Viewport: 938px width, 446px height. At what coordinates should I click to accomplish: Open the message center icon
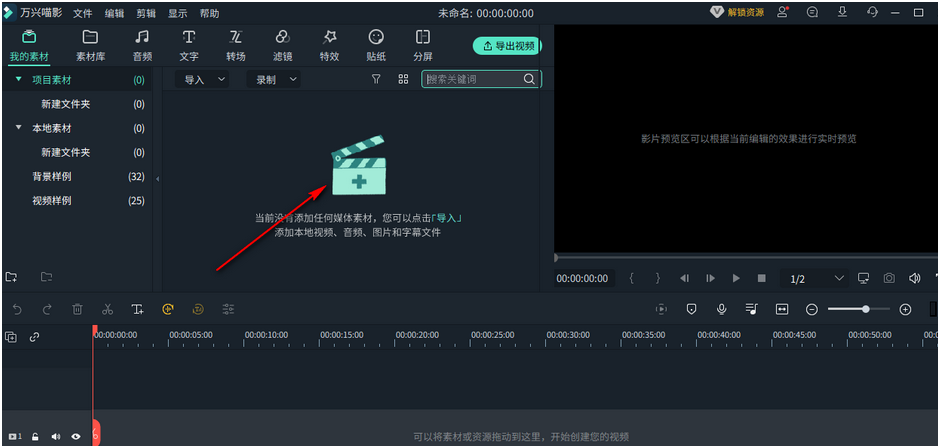(x=812, y=12)
